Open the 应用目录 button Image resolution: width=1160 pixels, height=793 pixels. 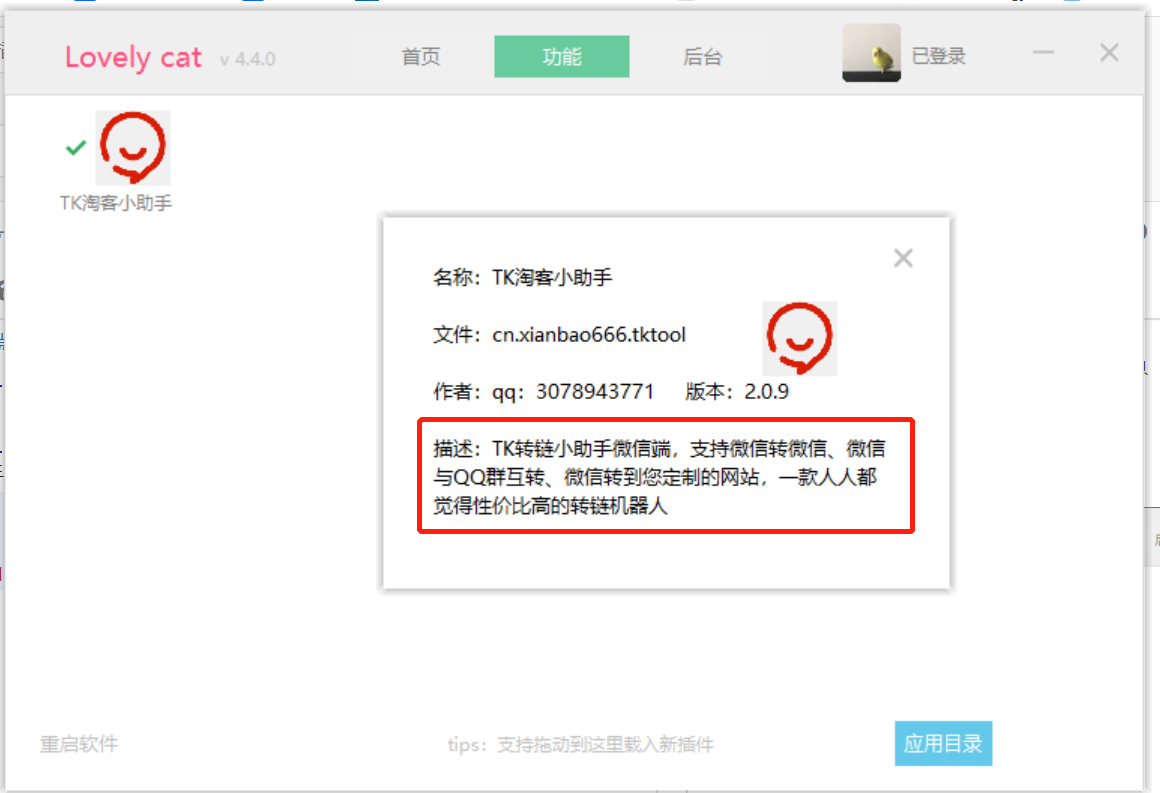943,743
